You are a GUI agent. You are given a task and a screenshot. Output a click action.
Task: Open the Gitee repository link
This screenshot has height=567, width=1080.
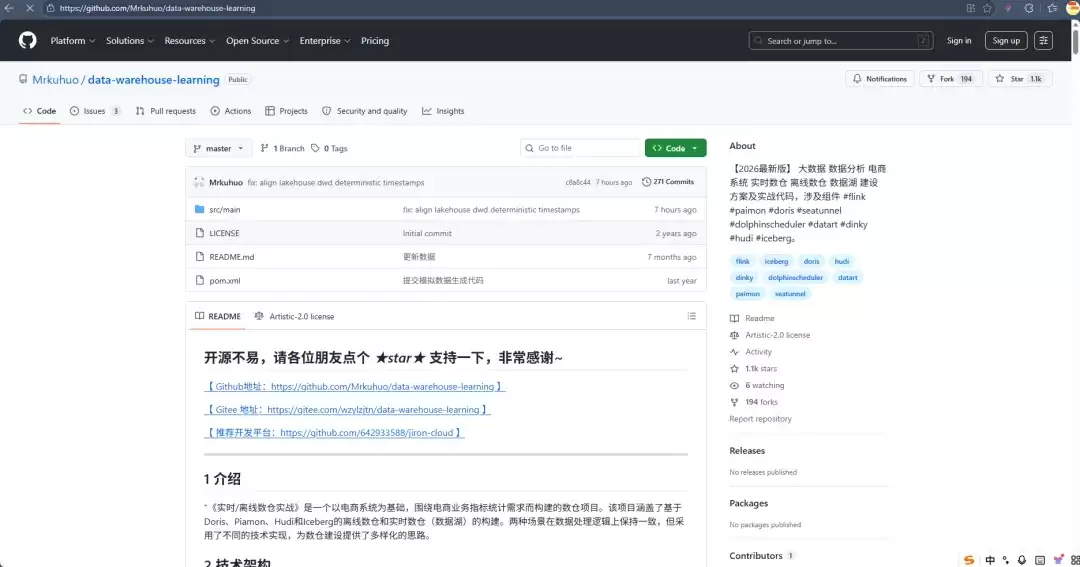click(347, 410)
